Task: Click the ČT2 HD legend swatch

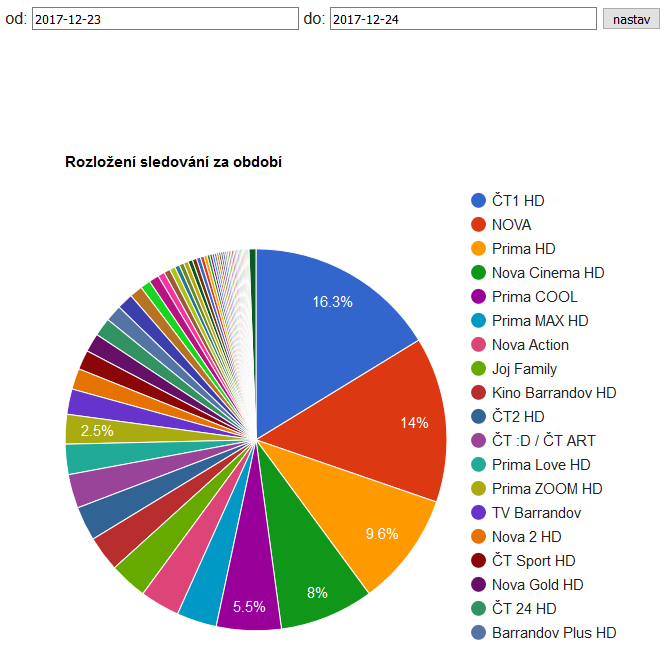Action: [478, 416]
